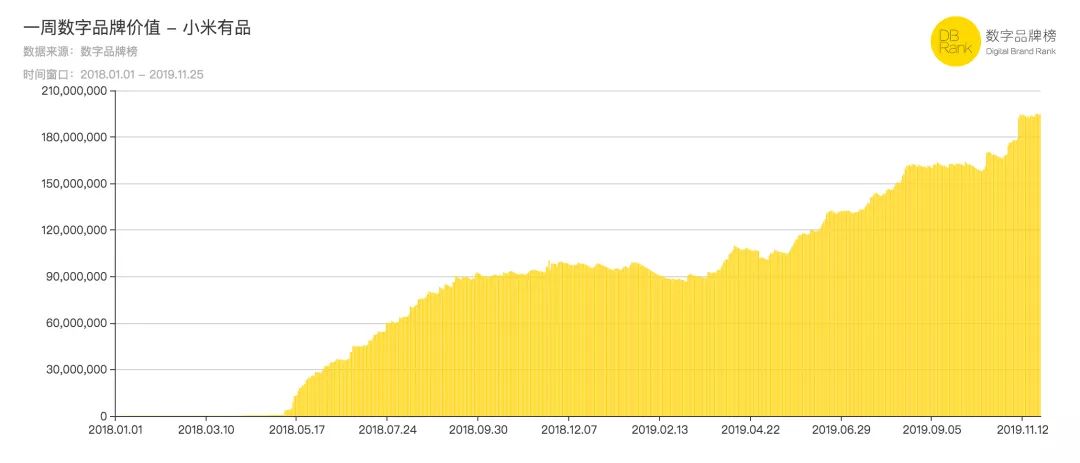Click the 2018.07.24 x-axis date label
The image size is (1080, 463).
tap(387, 430)
